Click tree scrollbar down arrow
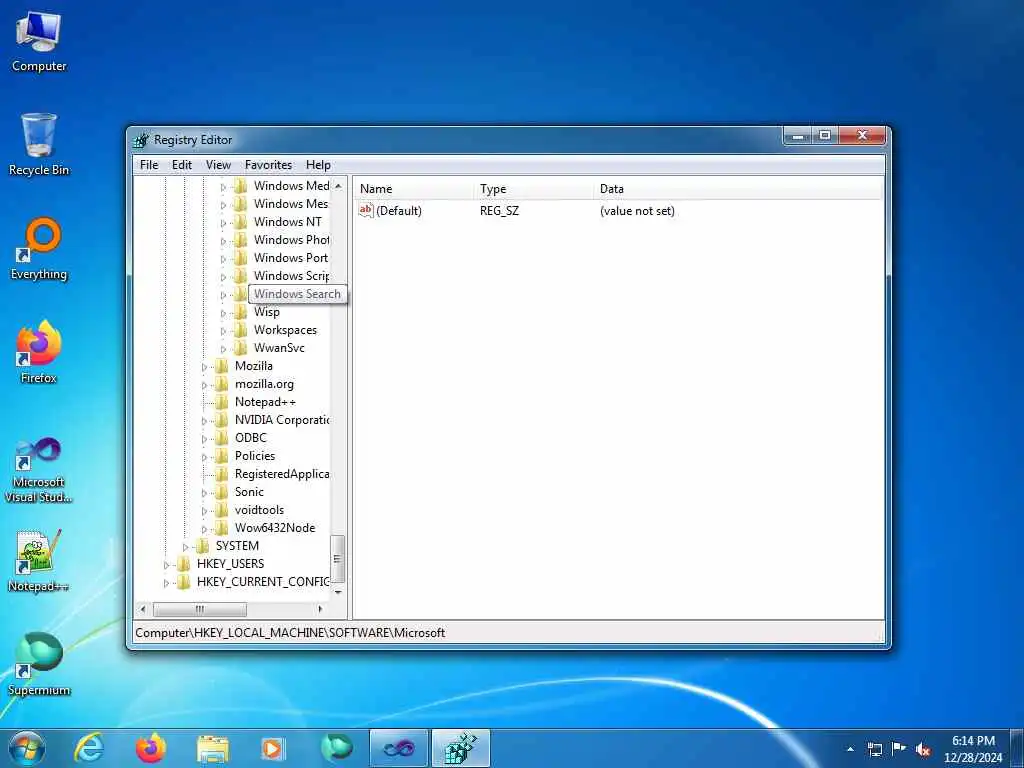The height and width of the screenshot is (768, 1024). point(338,592)
